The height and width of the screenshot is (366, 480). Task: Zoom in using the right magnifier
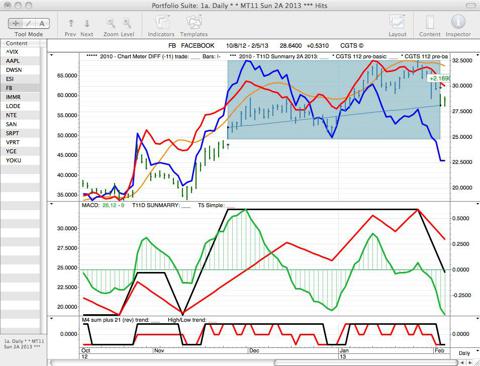click(x=127, y=23)
